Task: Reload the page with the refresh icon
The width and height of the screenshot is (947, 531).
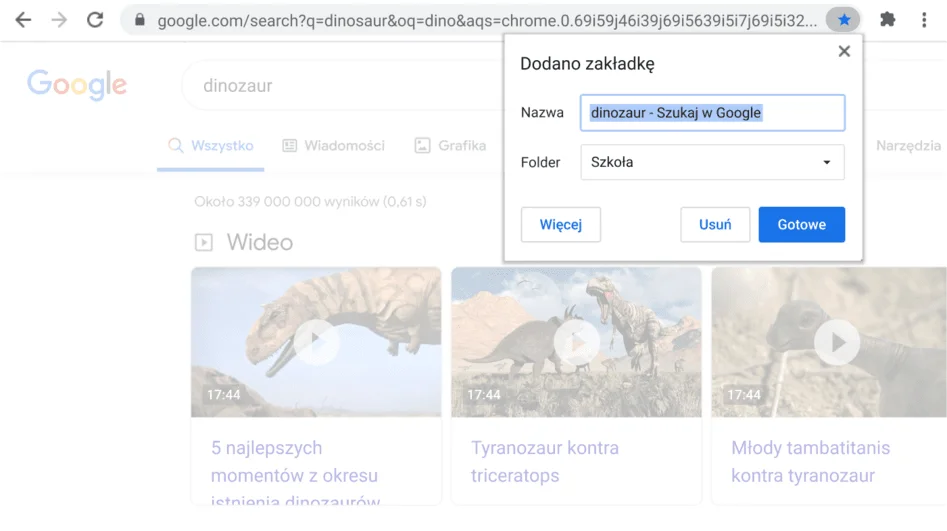Action: [x=95, y=20]
